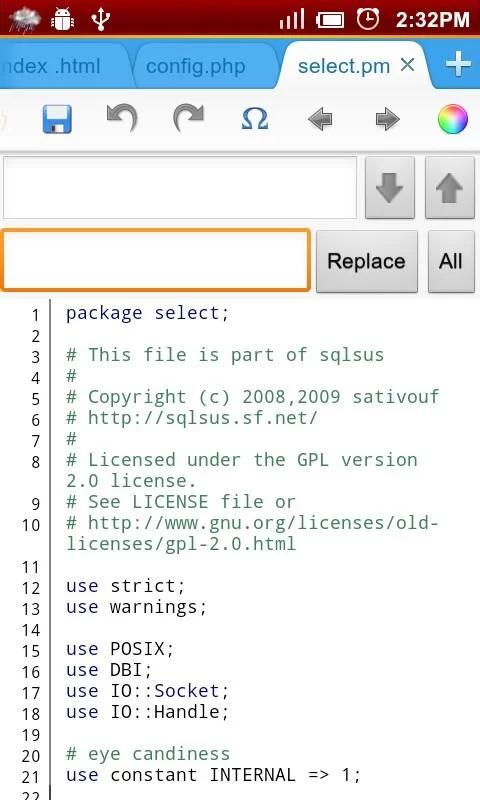The height and width of the screenshot is (800, 480).
Task: Undo the last edit
Action: (122, 118)
